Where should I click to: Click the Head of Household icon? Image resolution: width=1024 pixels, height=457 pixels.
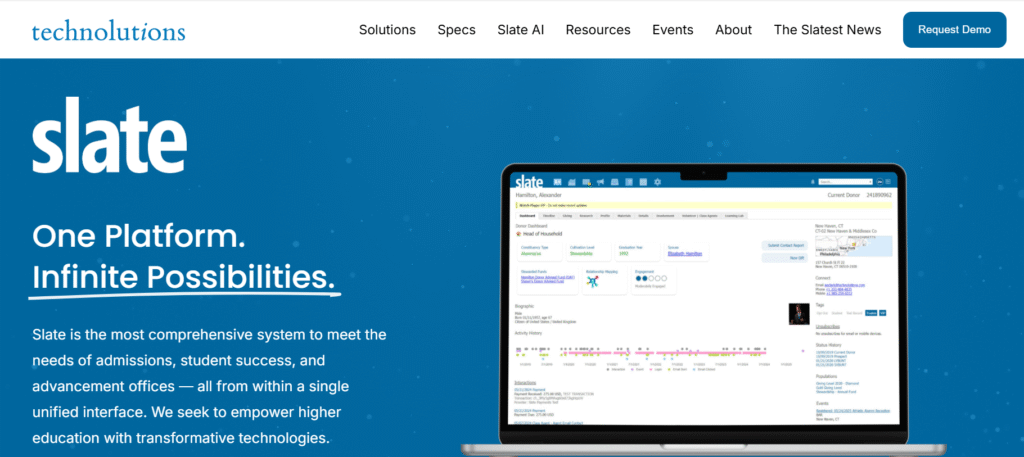coord(519,233)
